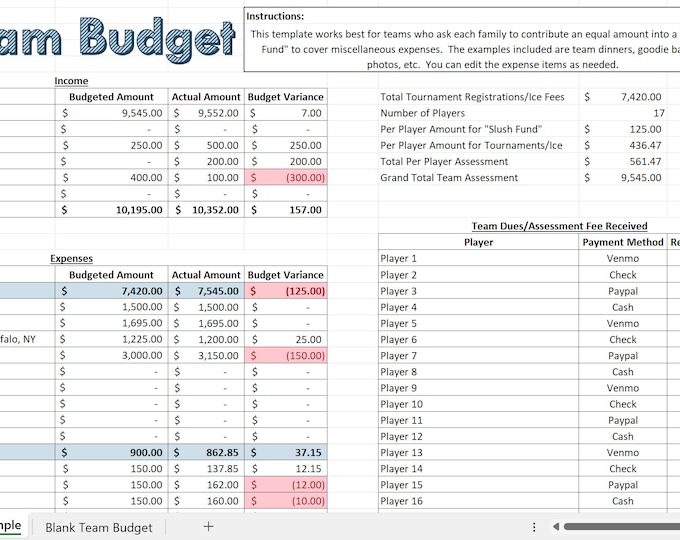680x540 pixels.
Task: Select the Player 7 name cell
Action: [478, 356]
